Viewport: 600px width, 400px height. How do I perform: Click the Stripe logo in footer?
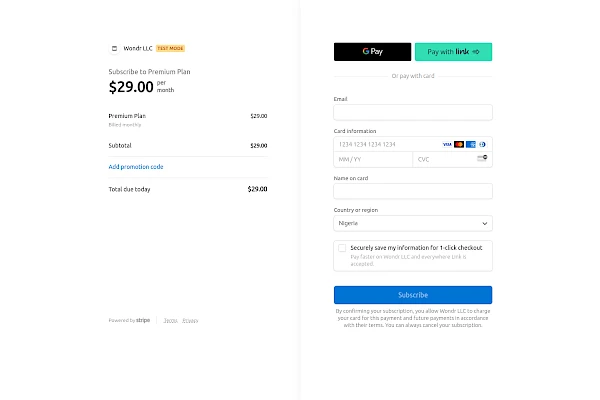[143, 320]
